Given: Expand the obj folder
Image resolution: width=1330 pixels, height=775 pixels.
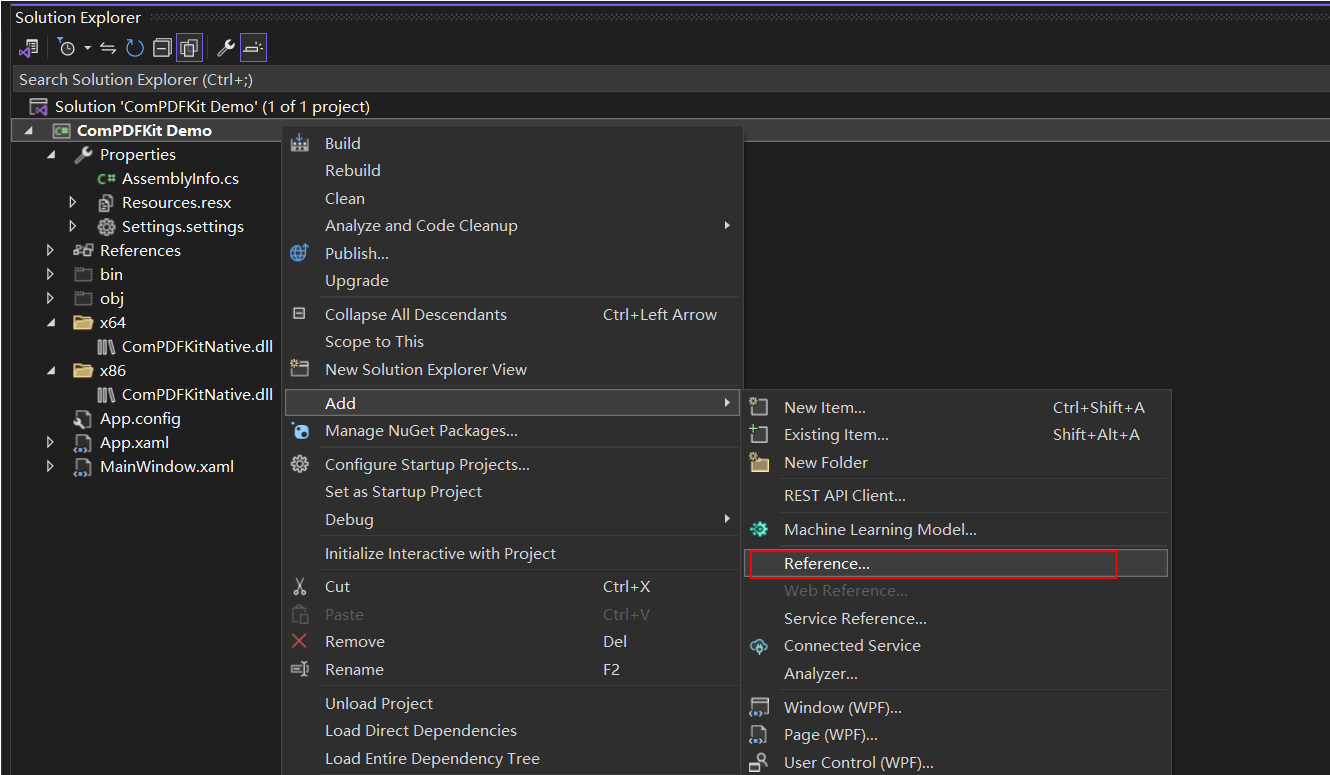Looking at the screenshot, I should (x=51, y=298).
